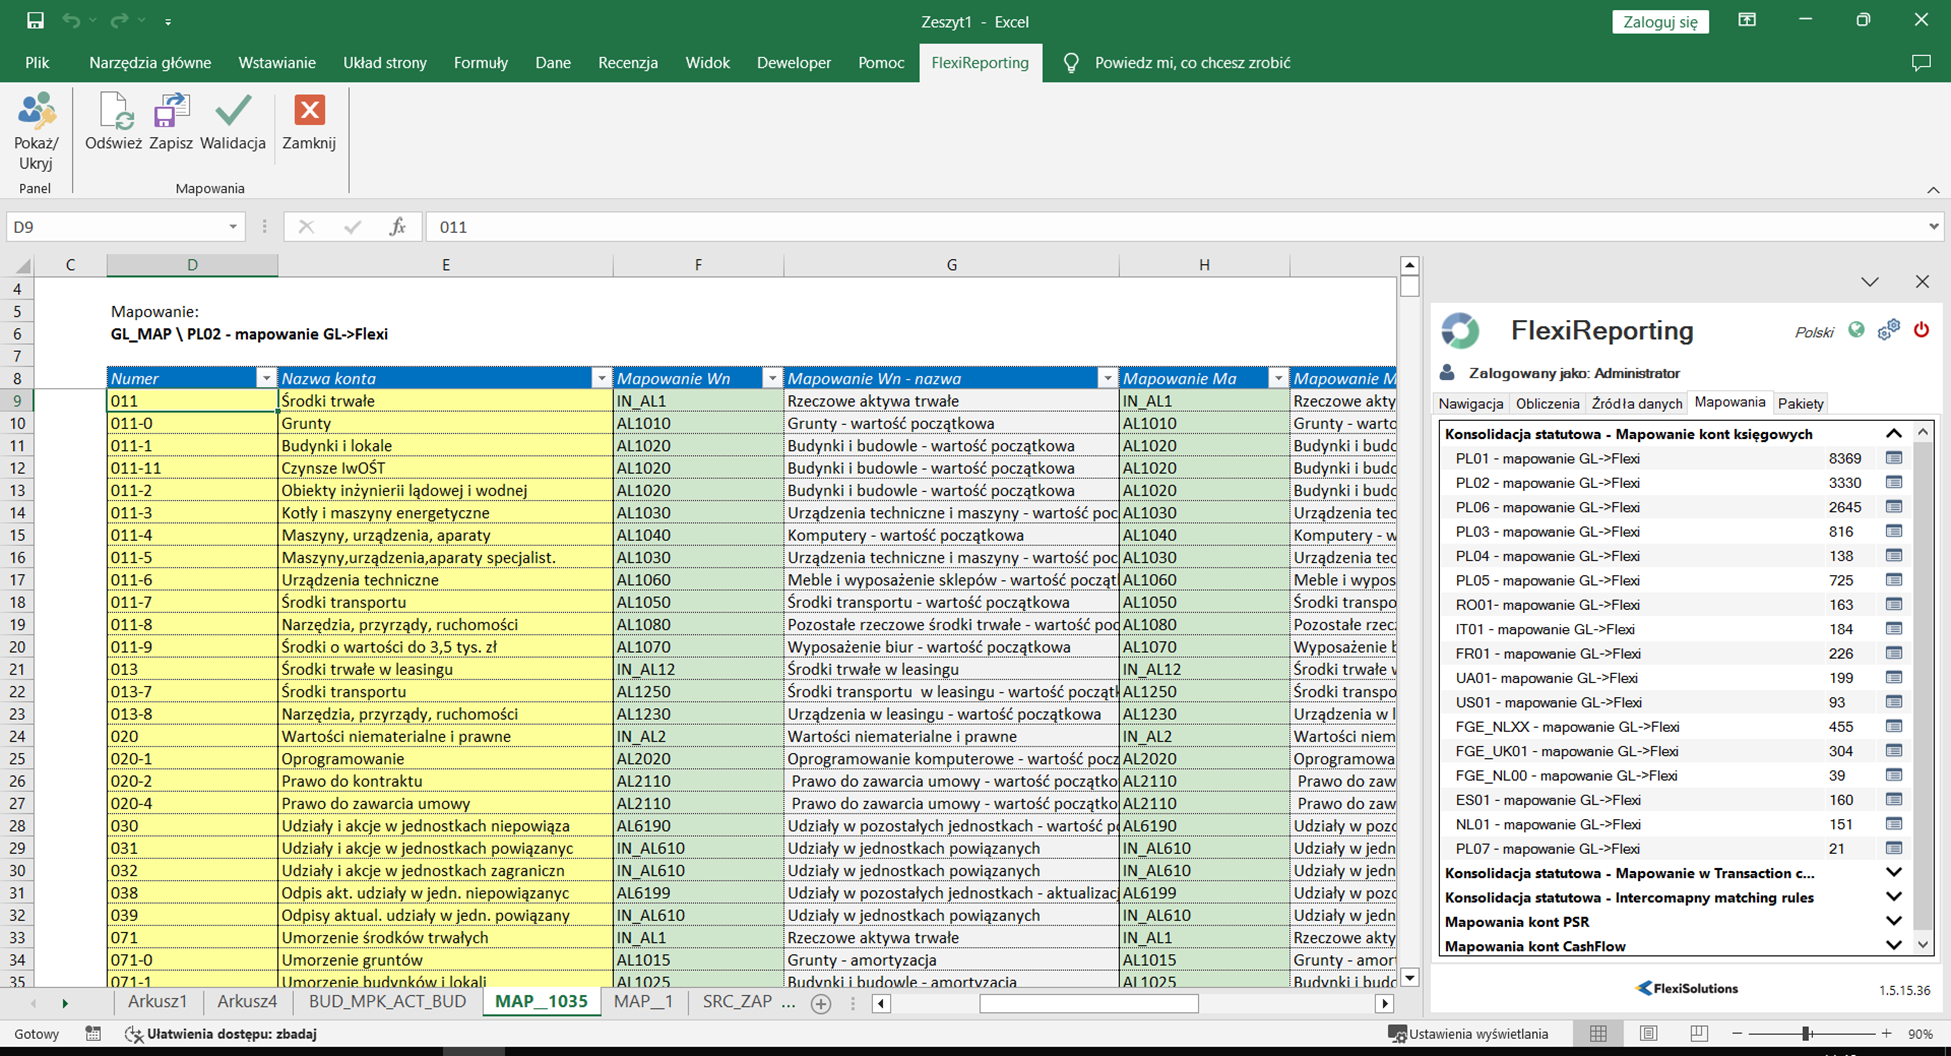1951x1056 pixels.
Task: Select PL06 - mapowanie GL->Flexi entry
Action: click(x=1547, y=507)
